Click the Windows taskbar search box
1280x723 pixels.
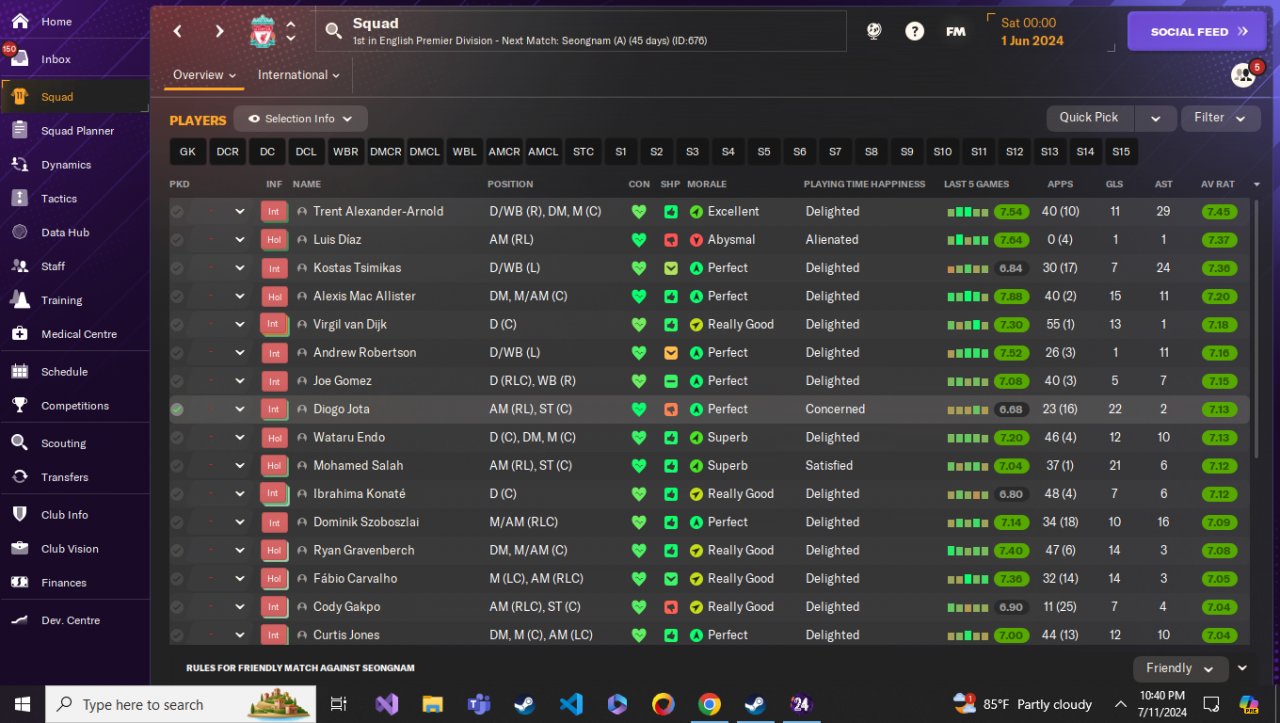180,704
